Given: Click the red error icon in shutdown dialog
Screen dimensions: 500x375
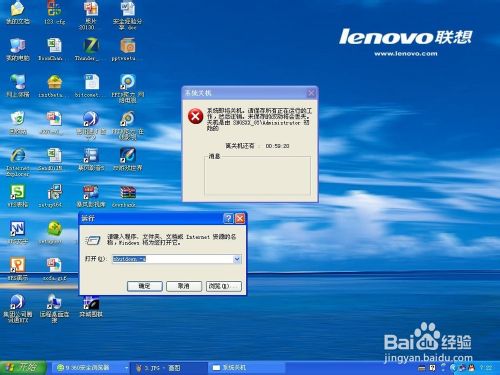Looking at the screenshot, I should (195, 116).
